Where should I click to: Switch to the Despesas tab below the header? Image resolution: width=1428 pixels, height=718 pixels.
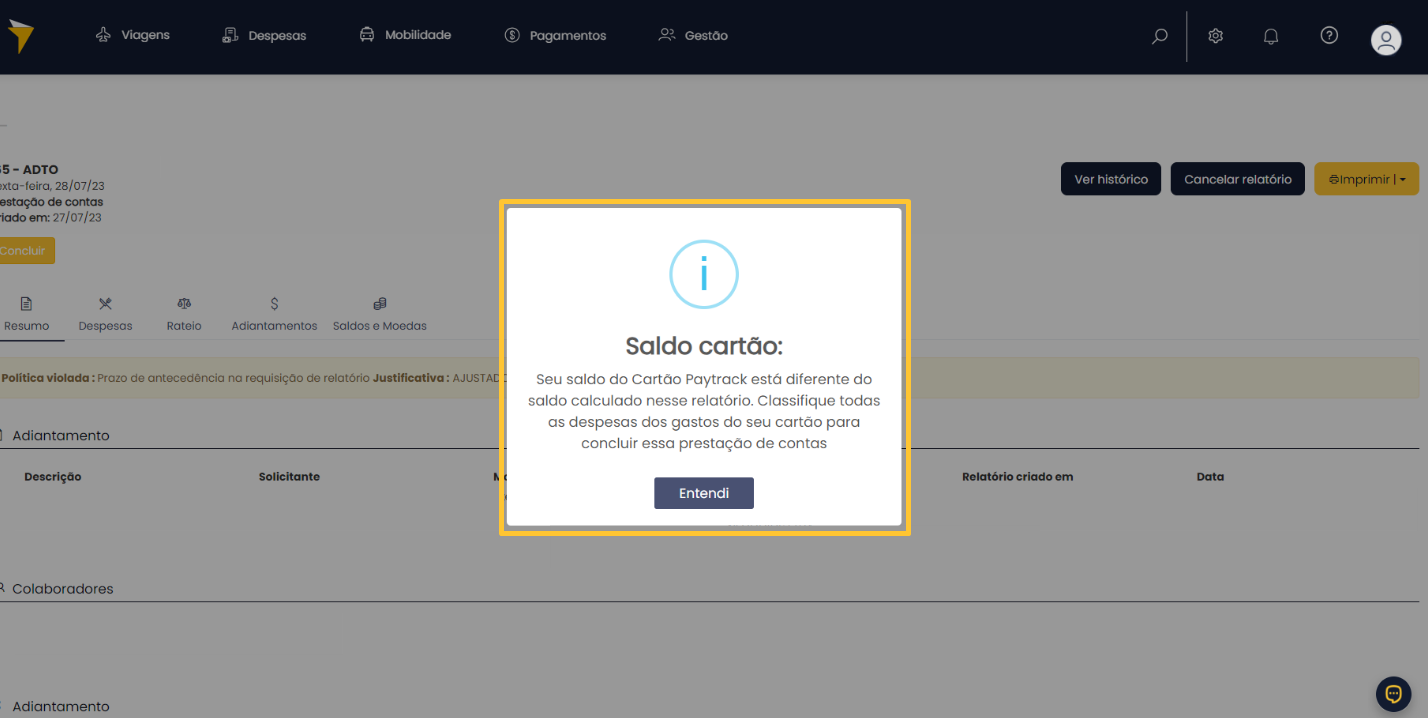[x=105, y=314]
